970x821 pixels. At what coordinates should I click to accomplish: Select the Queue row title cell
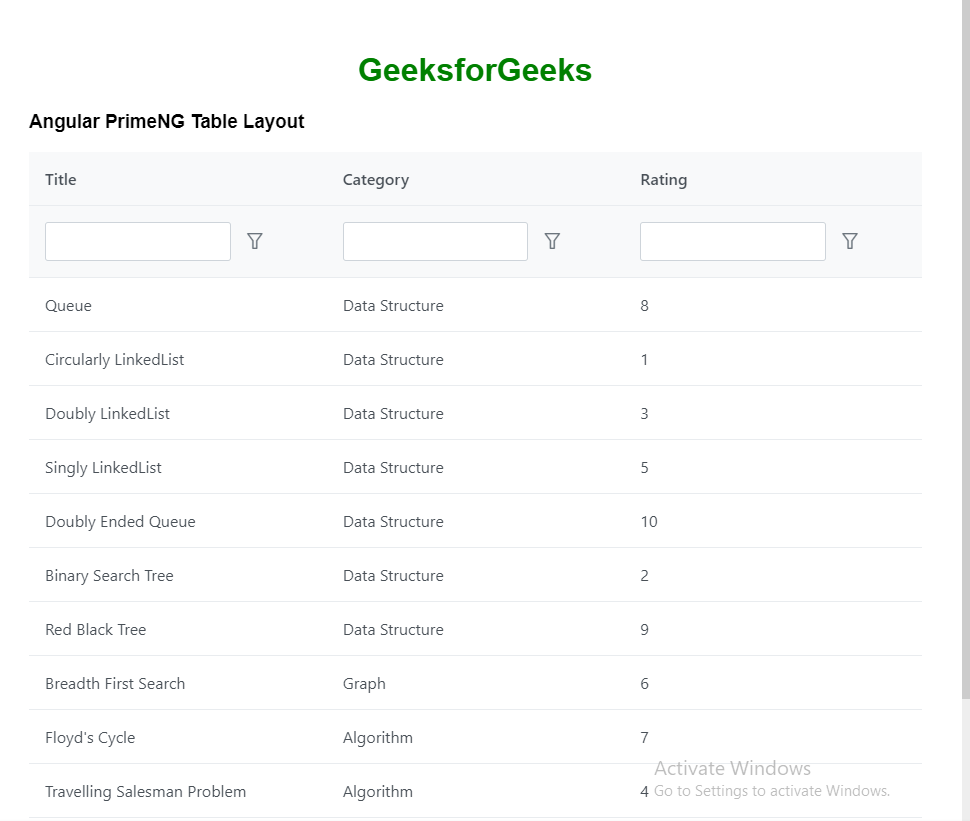pos(69,306)
